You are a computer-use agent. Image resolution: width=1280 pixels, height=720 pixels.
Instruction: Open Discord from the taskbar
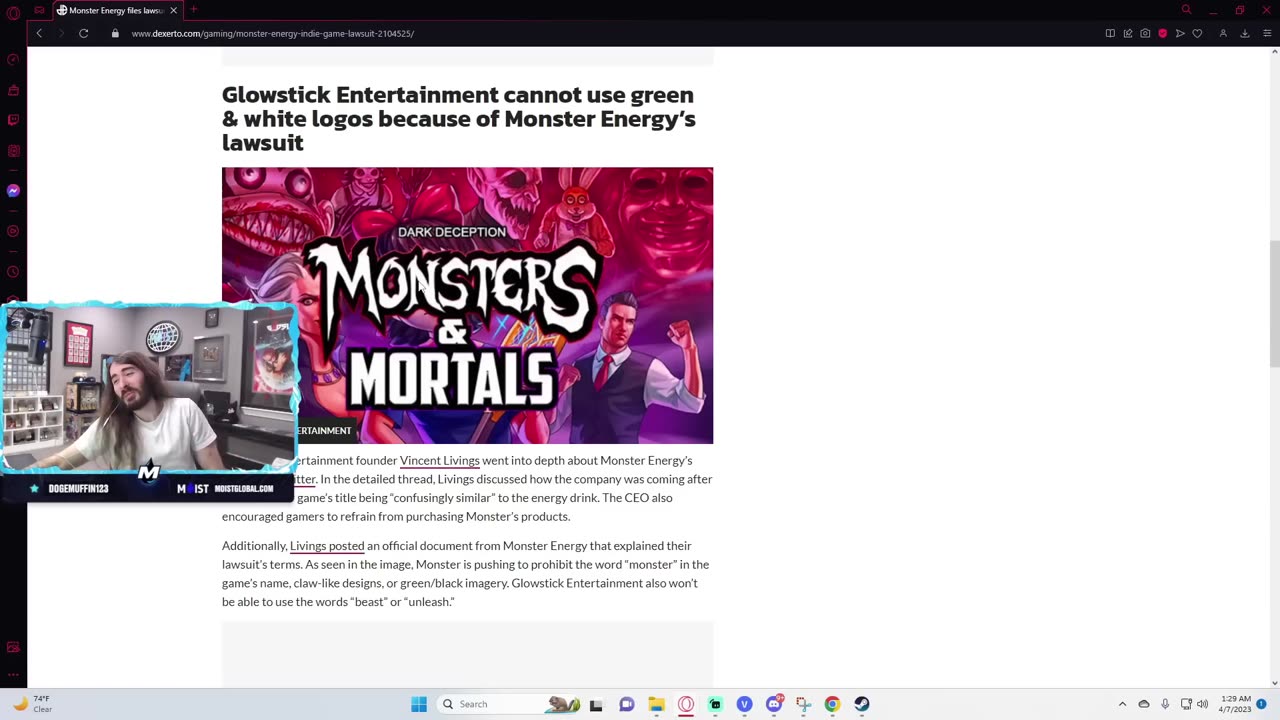[x=774, y=704]
